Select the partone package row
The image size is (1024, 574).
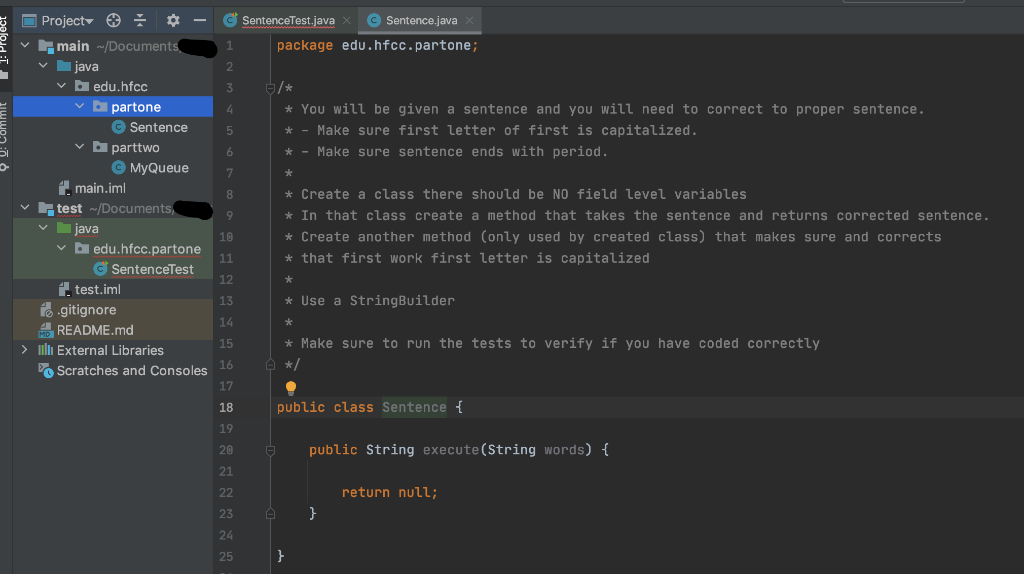(x=113, y=106)
